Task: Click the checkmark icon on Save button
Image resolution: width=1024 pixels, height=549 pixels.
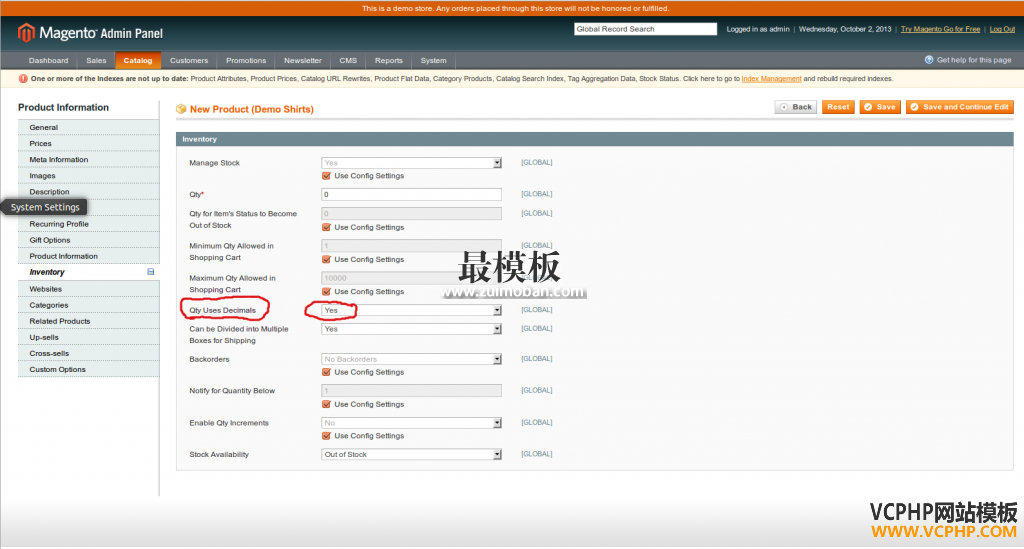Action: point(867,107)
